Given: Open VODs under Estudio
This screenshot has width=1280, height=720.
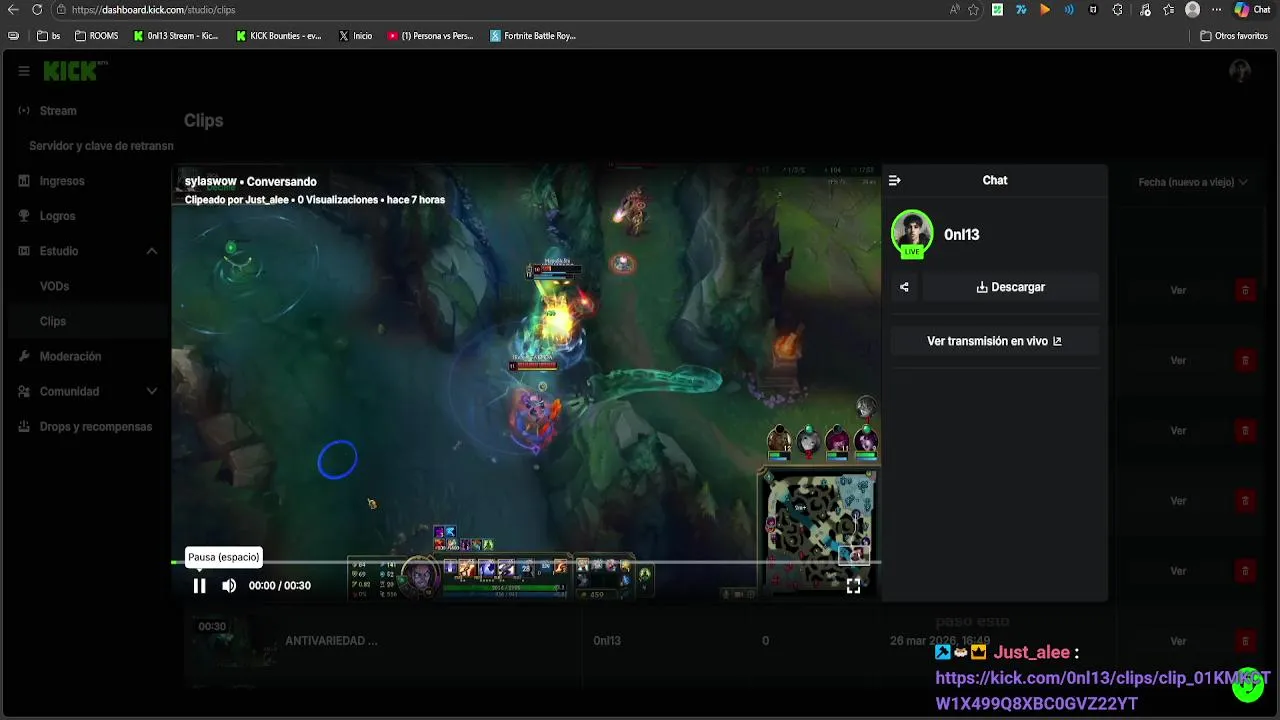Looking at the screenshot, I should [54, 286].
